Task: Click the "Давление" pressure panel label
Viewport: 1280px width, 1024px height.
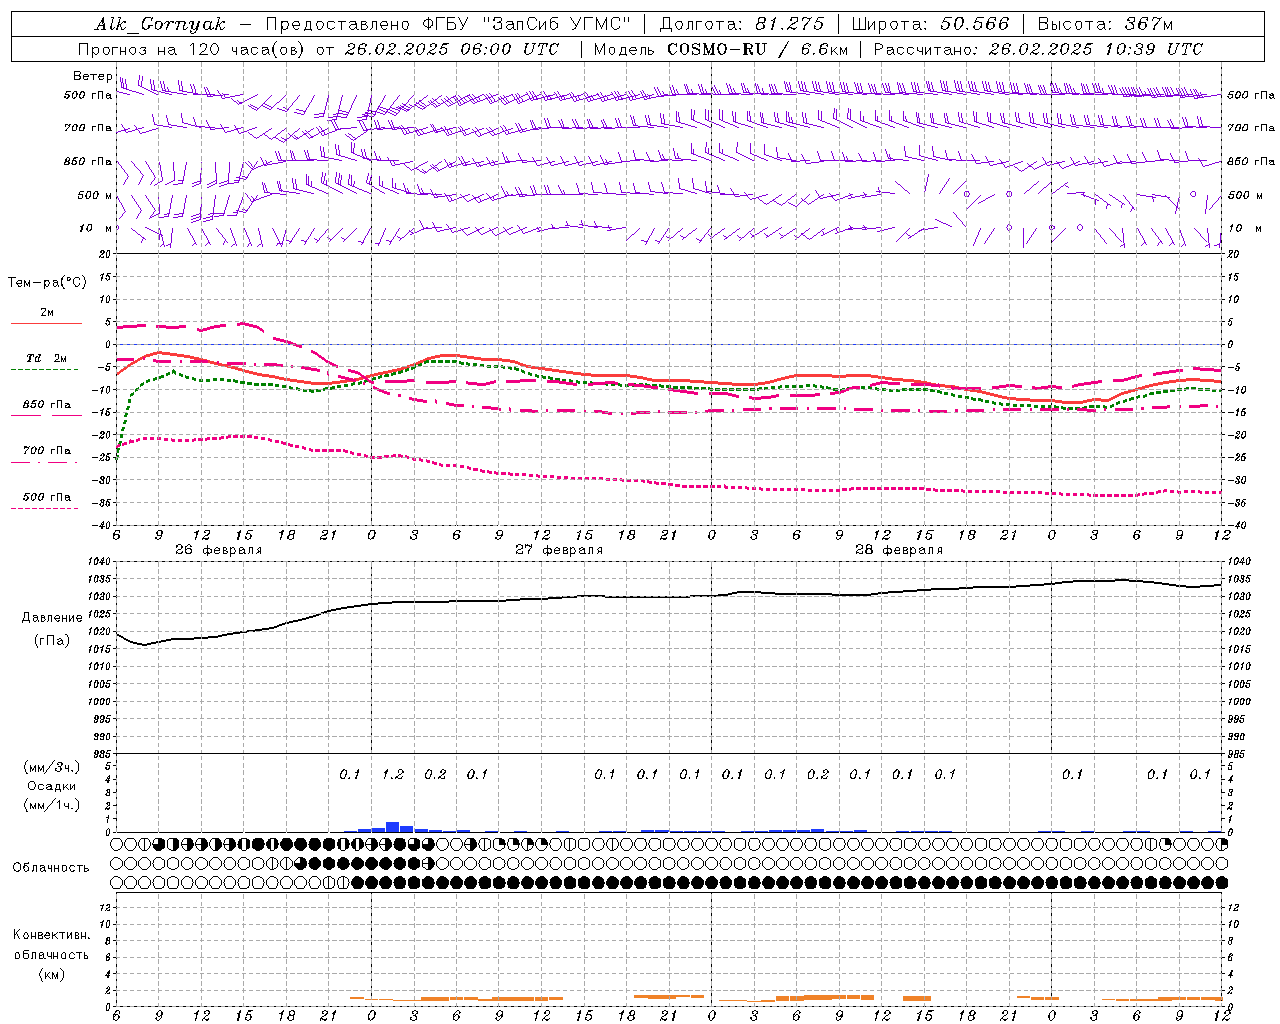Action: [x=52, y=618]
